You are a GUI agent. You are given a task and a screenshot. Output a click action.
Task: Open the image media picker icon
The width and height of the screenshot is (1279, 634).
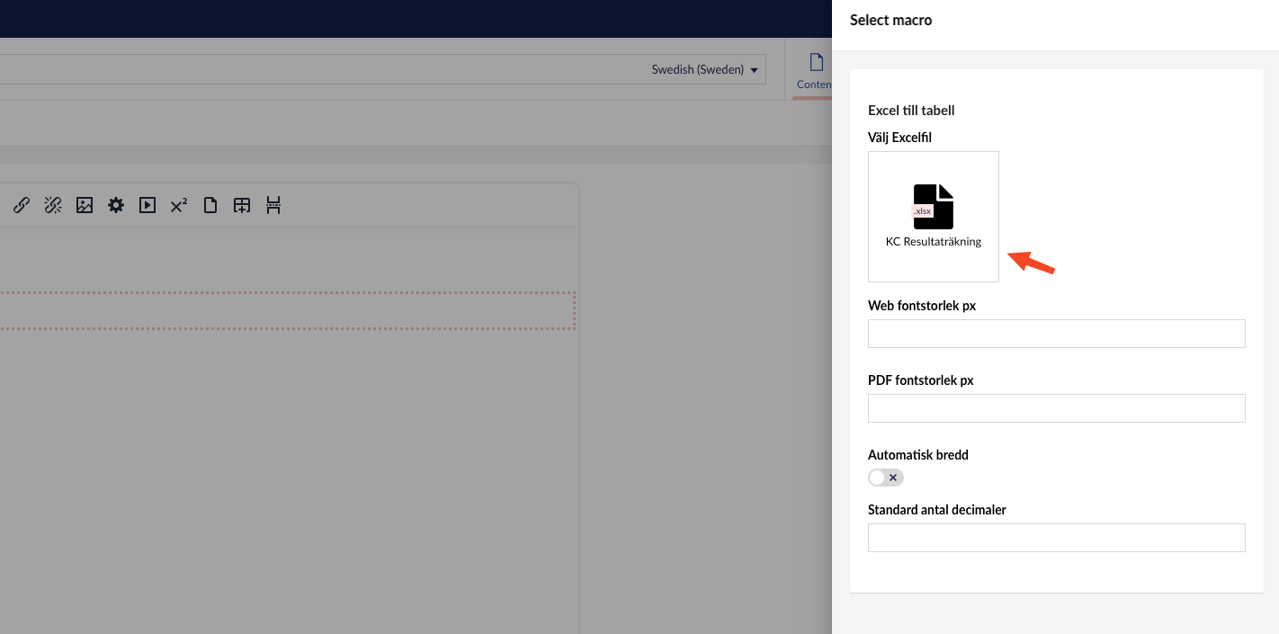pos(85,205)
